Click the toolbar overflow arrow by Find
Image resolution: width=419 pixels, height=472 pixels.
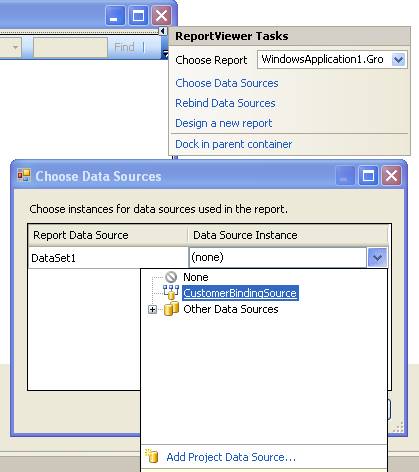(x=165, y=54)
